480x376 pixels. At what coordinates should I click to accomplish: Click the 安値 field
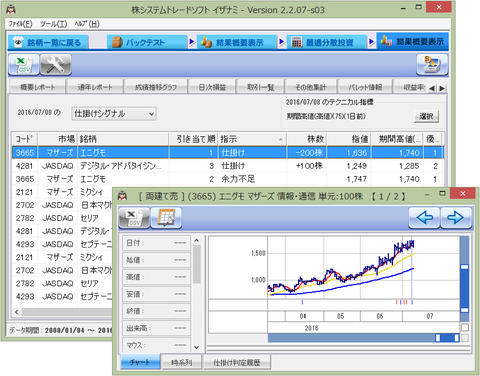156,294
